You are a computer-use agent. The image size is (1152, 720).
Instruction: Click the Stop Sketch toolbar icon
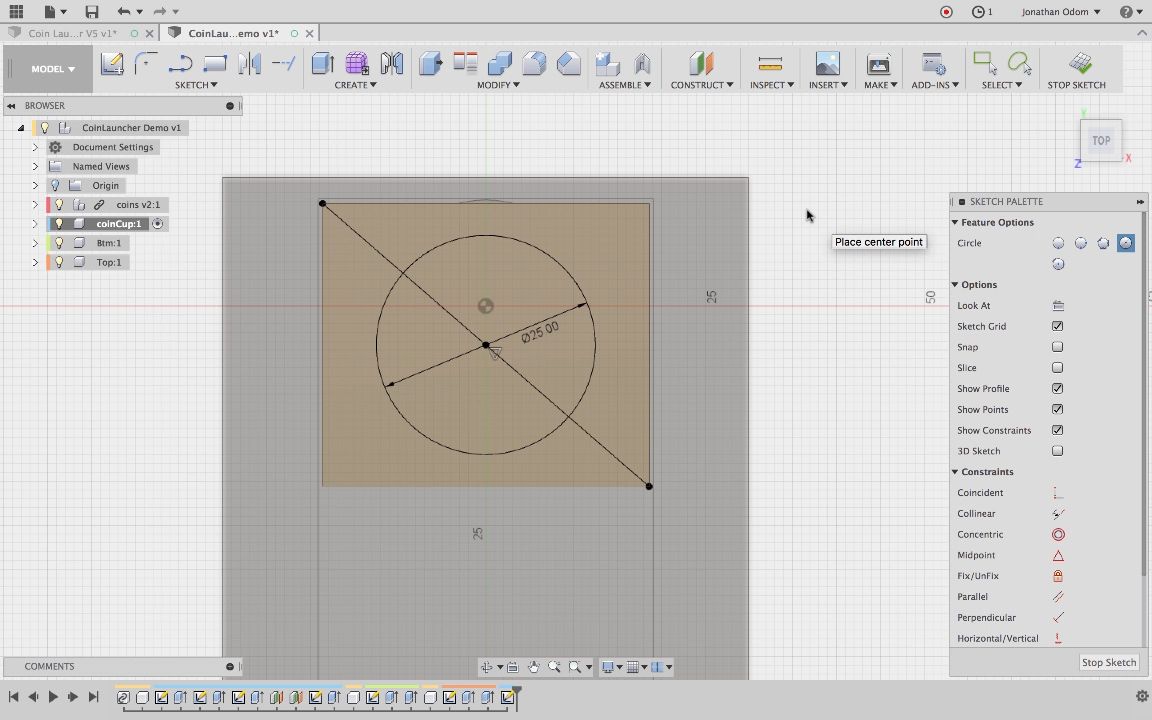(1079, 64)
